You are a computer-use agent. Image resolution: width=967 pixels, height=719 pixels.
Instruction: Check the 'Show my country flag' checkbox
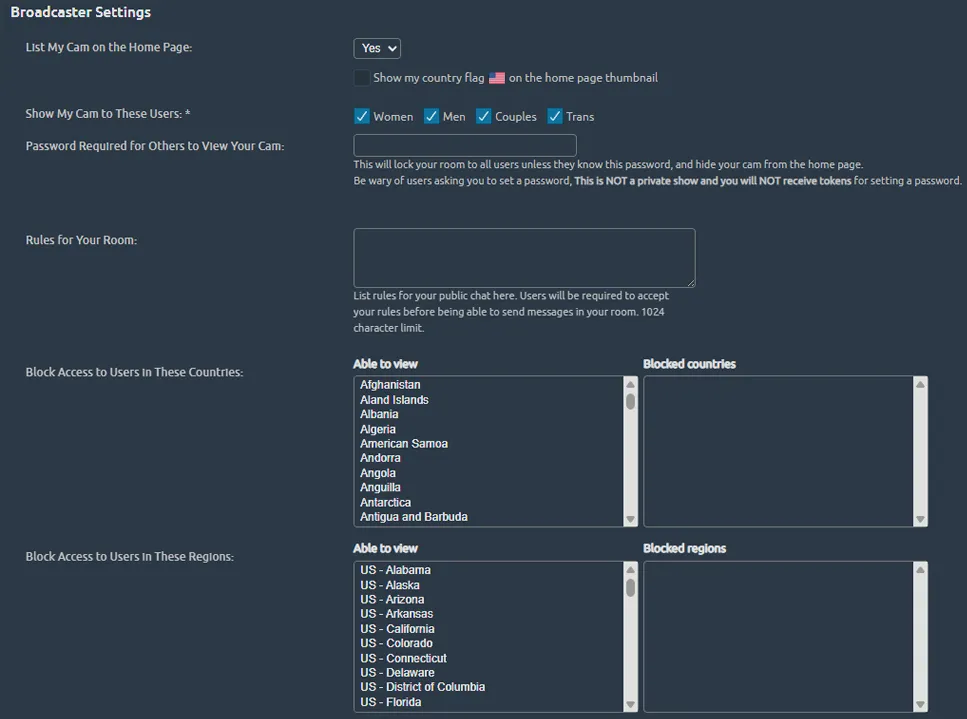(361, 77)
